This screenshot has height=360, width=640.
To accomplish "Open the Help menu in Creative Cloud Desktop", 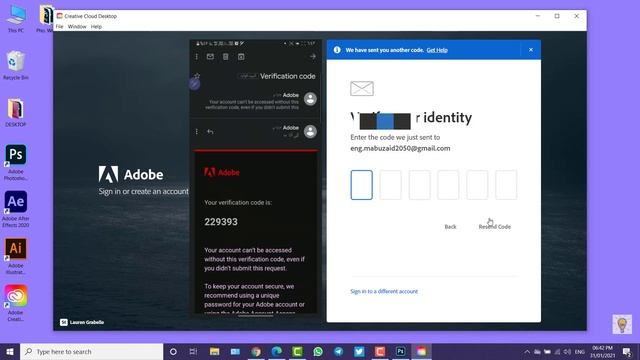I will 96,27.
